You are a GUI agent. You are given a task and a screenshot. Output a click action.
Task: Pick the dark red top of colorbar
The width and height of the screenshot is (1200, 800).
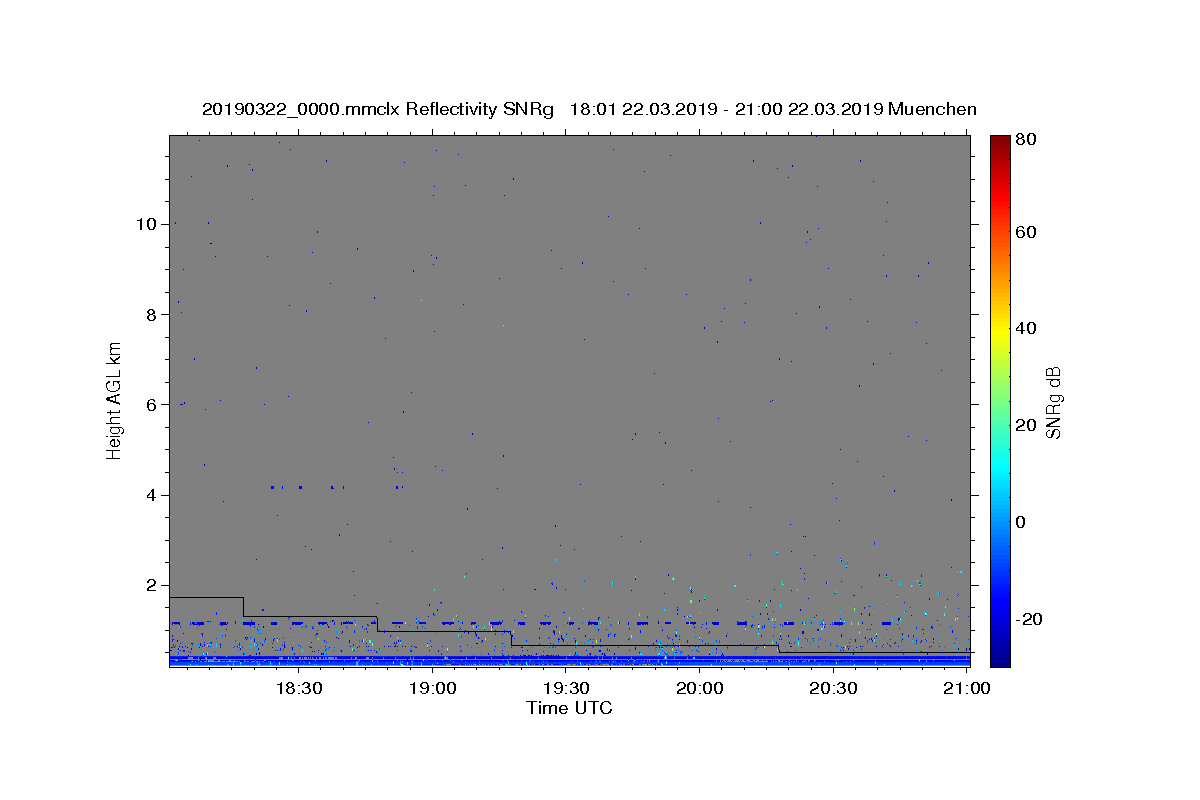click(x=1000, y=142)
